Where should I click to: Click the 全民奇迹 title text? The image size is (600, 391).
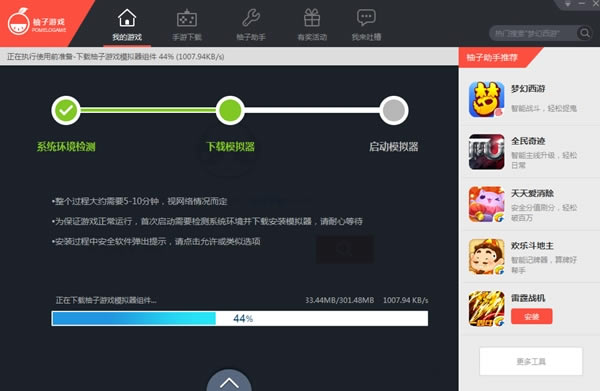click(x=528, y=141)
